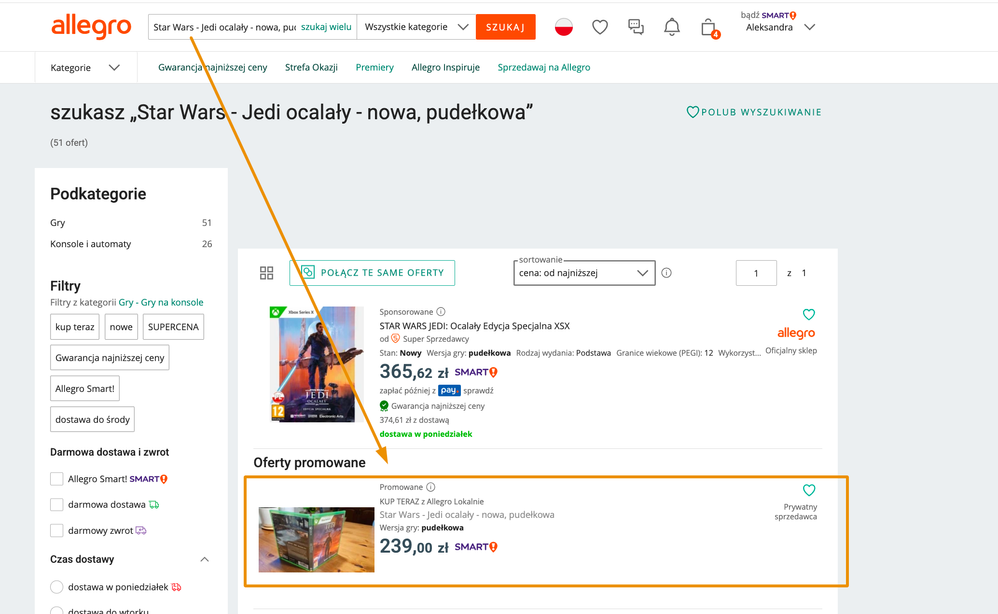Click the page number input field
998x614 pixels.
(756, 273)
